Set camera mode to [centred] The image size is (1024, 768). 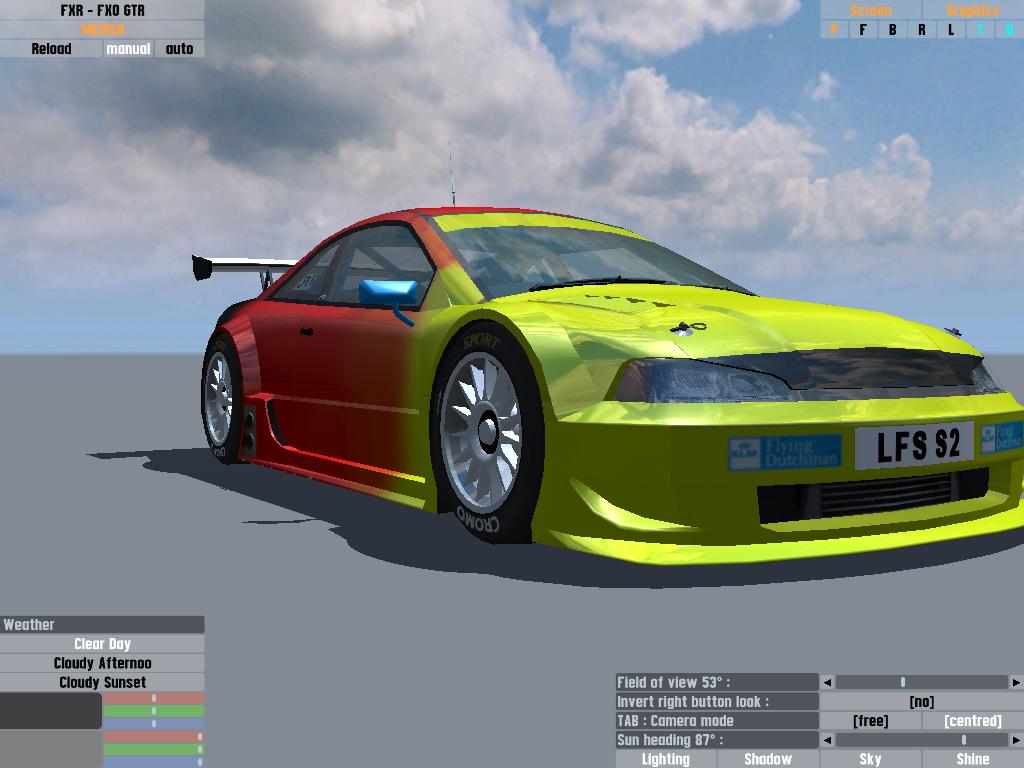[973, 720]
